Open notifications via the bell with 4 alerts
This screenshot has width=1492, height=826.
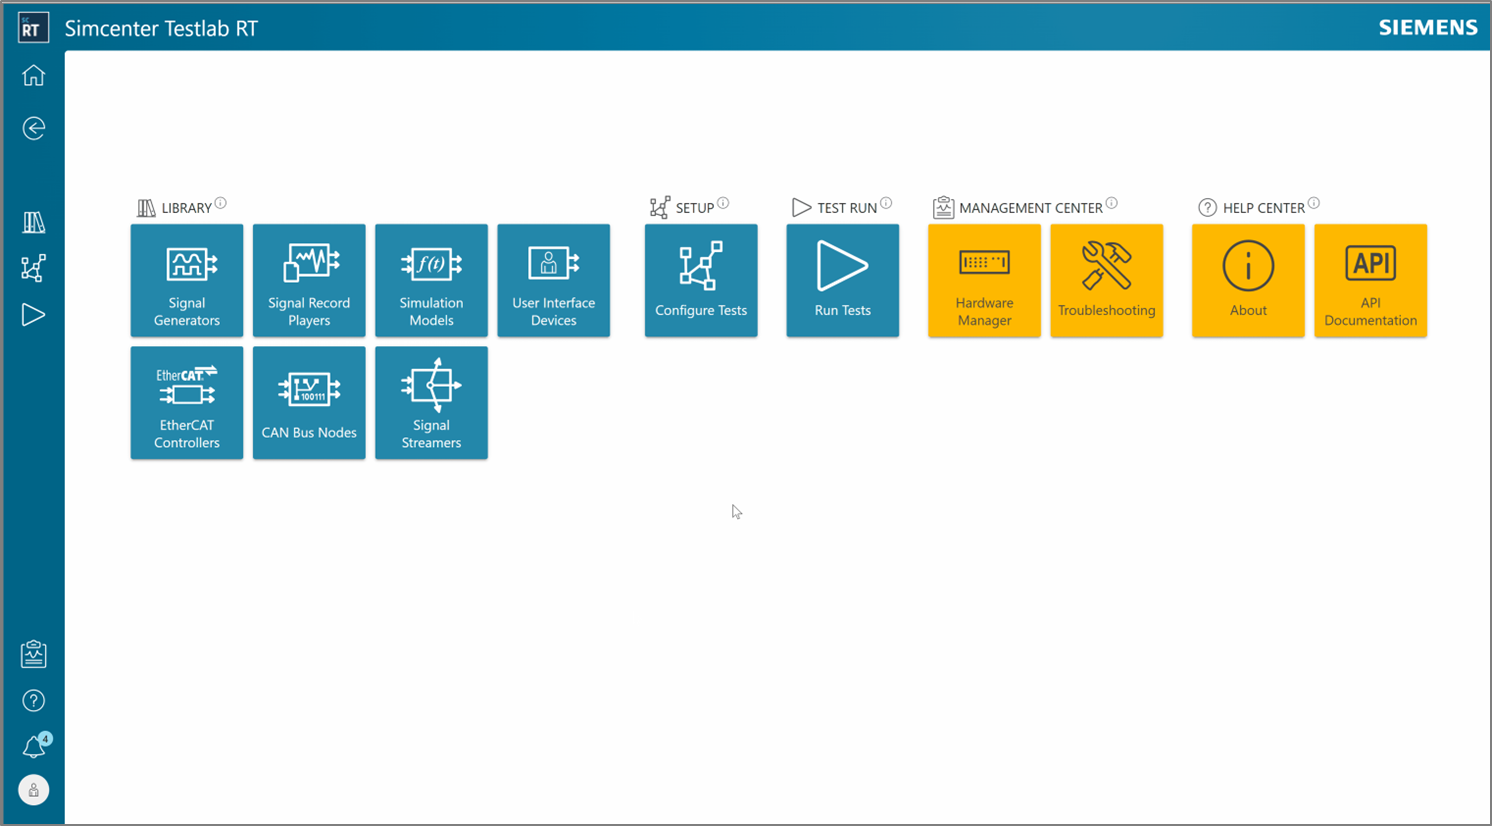[x=33, y=745]
